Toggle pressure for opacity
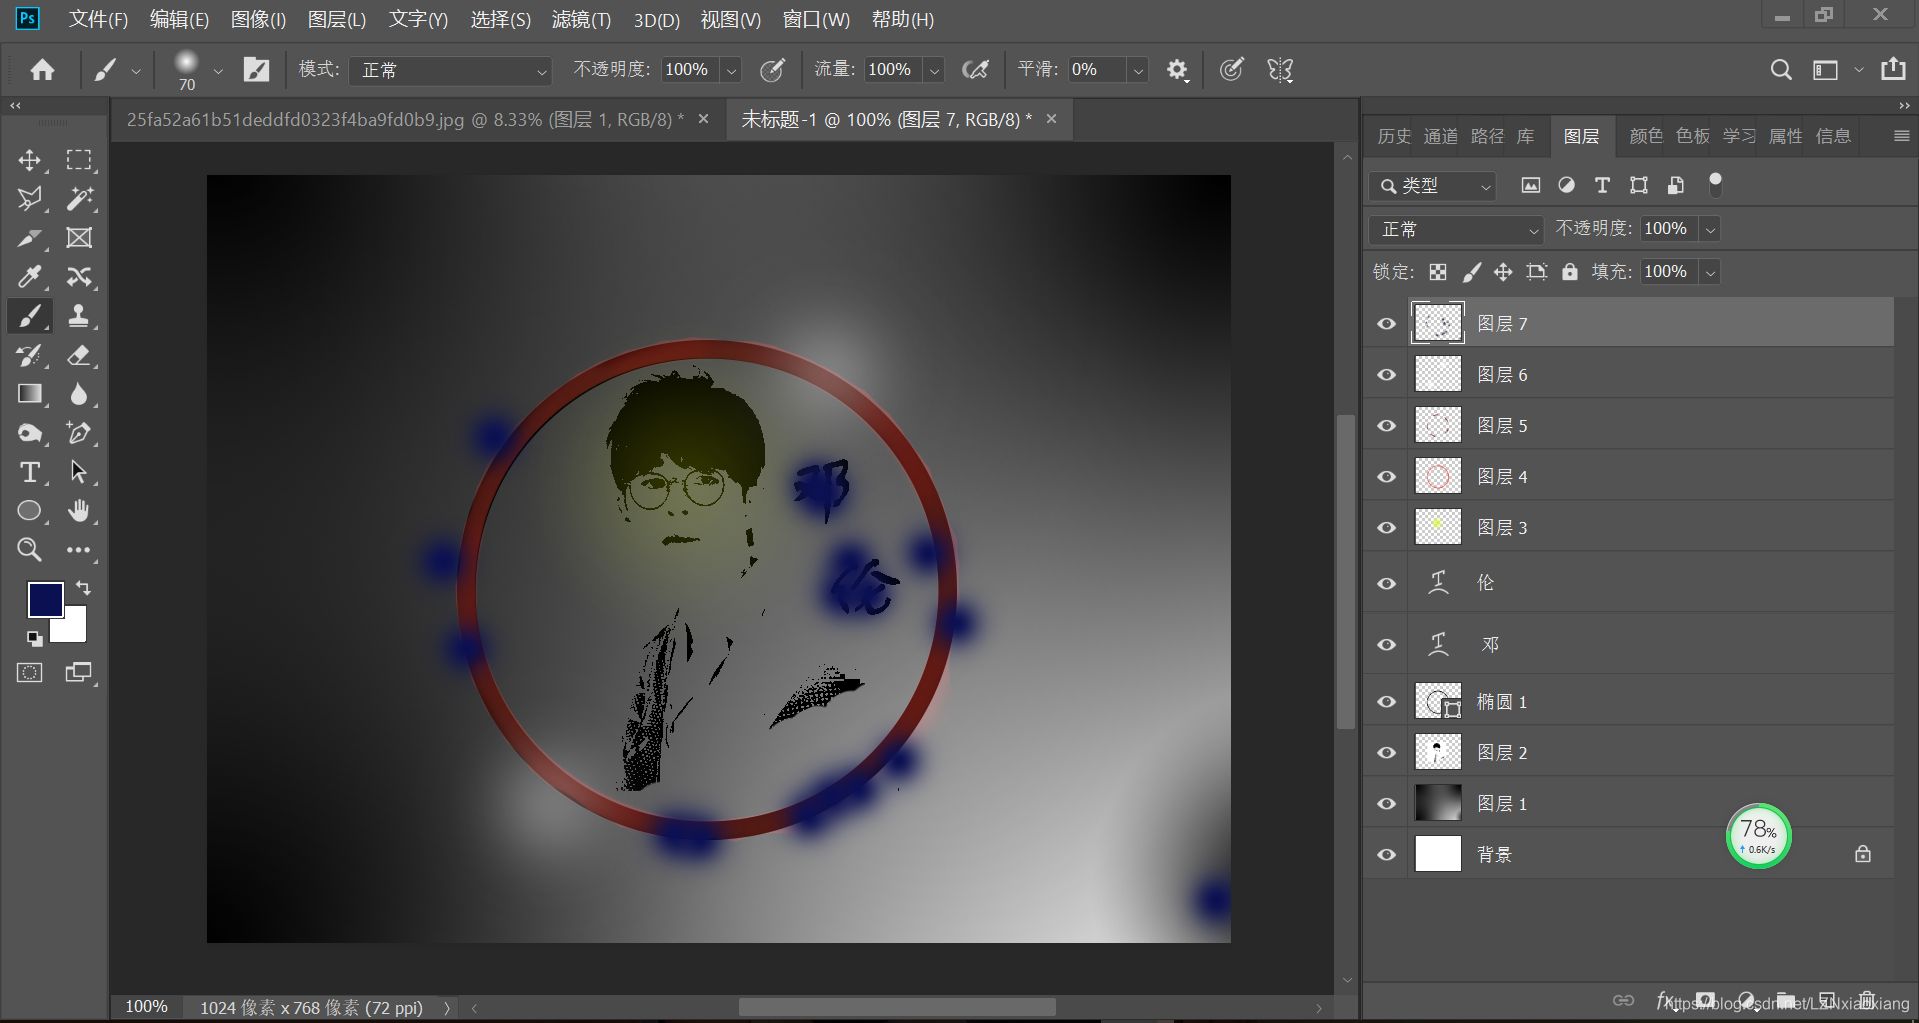Viewport: 1919px width, 1023px height. [772, 70]
